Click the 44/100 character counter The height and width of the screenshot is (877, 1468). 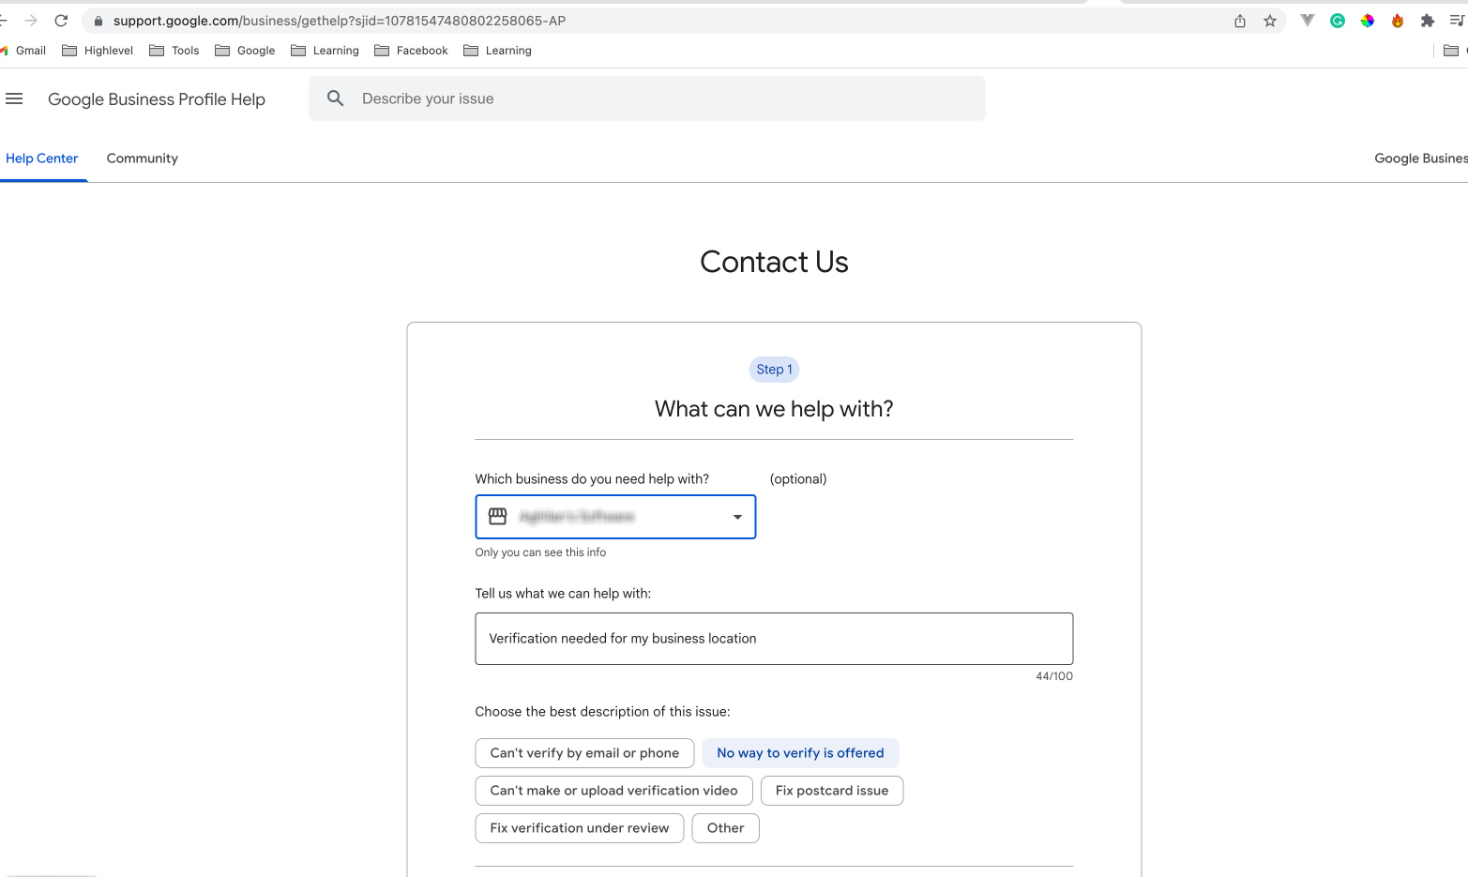pyautogui.click(x=1054, y=677)
